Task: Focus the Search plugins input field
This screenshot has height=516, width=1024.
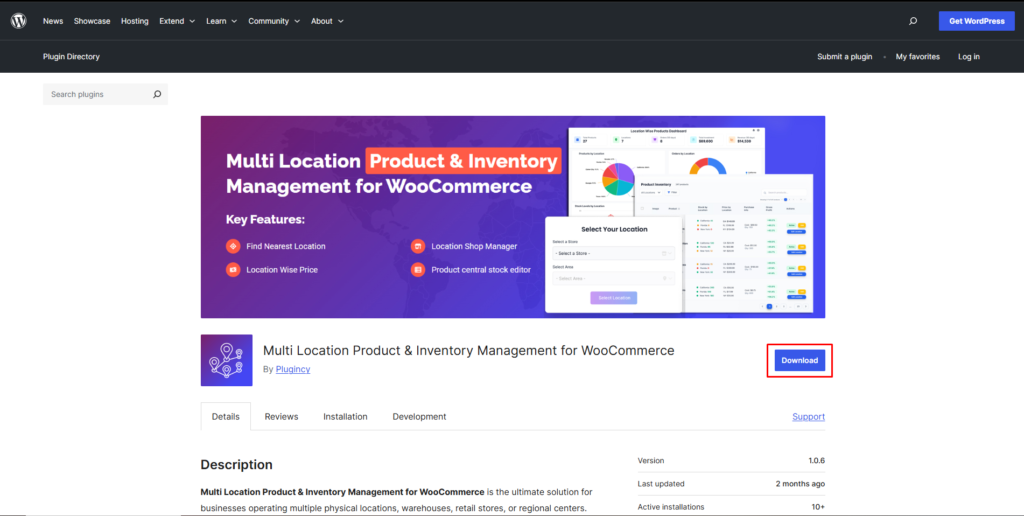Action: (x=97, y=95)
